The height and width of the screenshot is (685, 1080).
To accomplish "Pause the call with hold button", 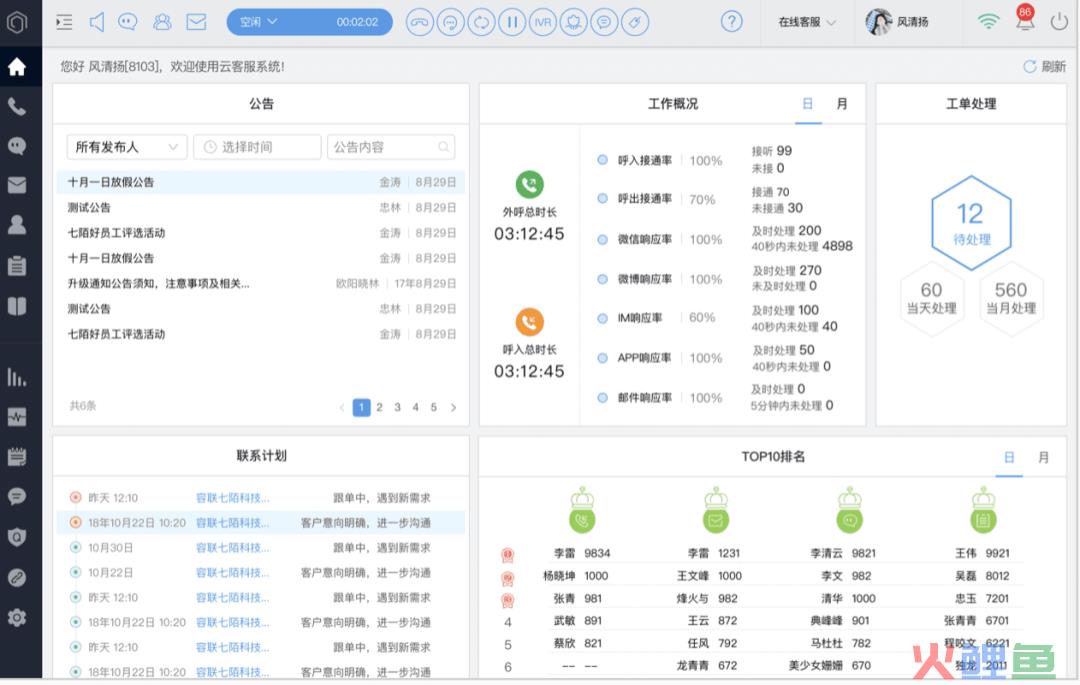I will coord(512,22).
